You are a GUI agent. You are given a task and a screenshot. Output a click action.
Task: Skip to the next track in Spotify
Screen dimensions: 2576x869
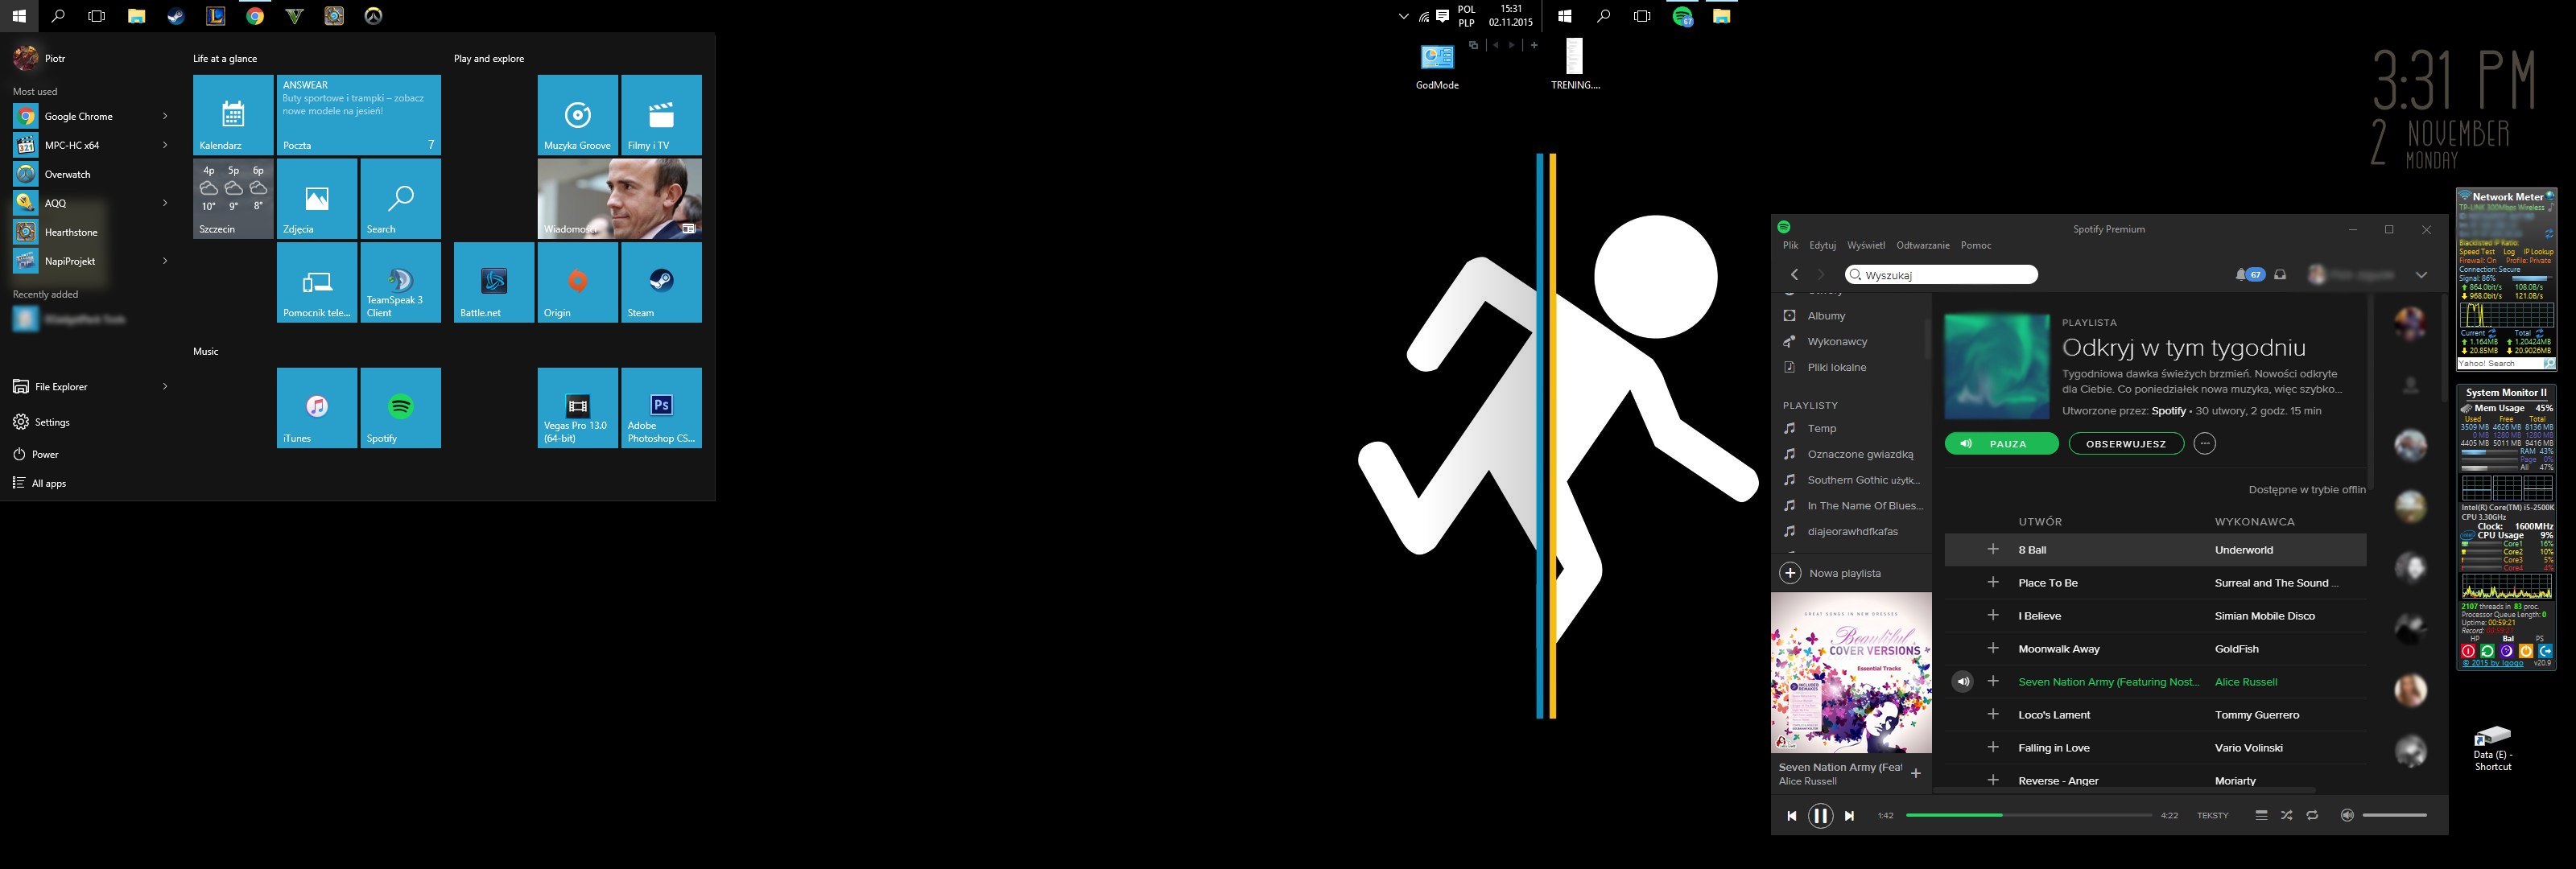[x=1849, y=816]
